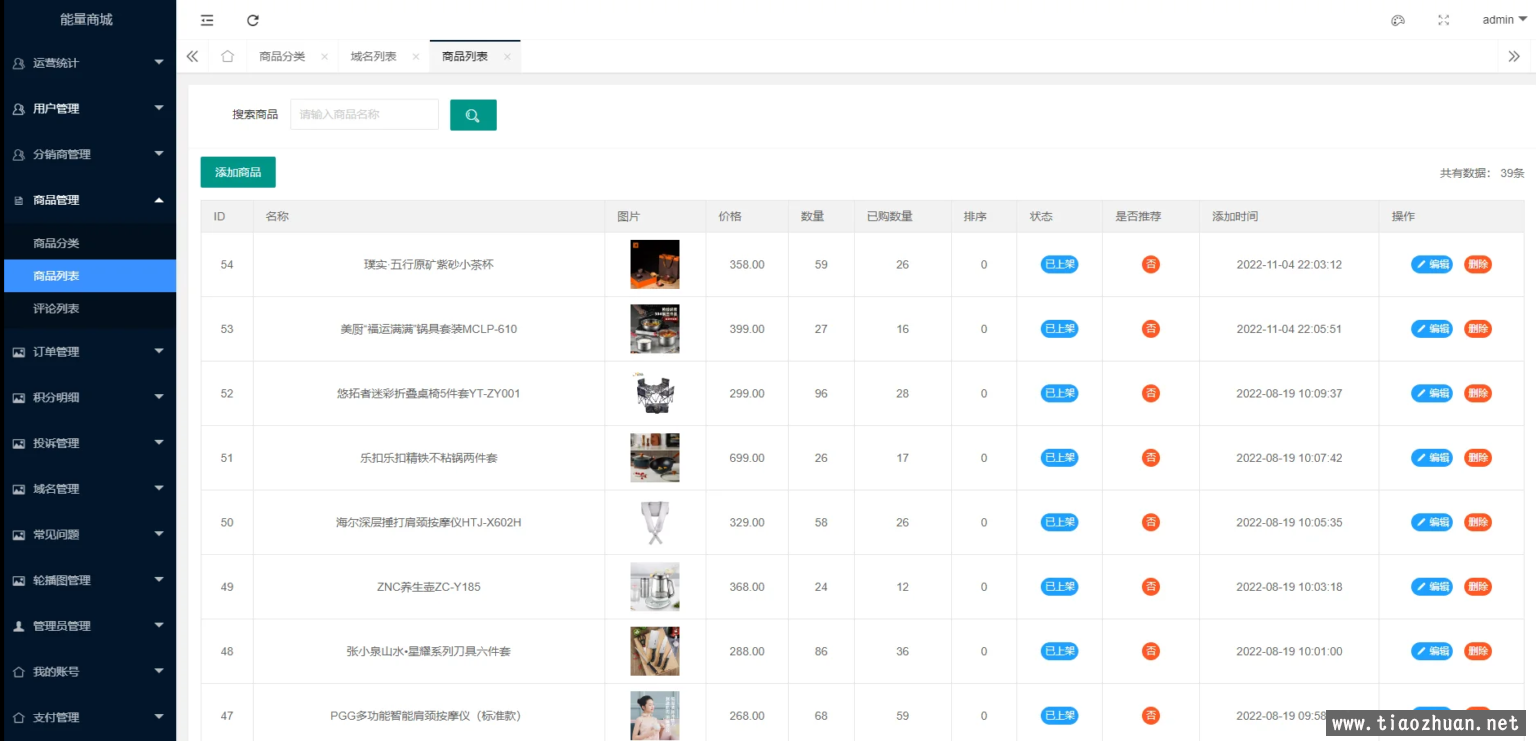Delete product ID 48
This screenshot has height=741, width=1536.
click(x=1478, y=651)
